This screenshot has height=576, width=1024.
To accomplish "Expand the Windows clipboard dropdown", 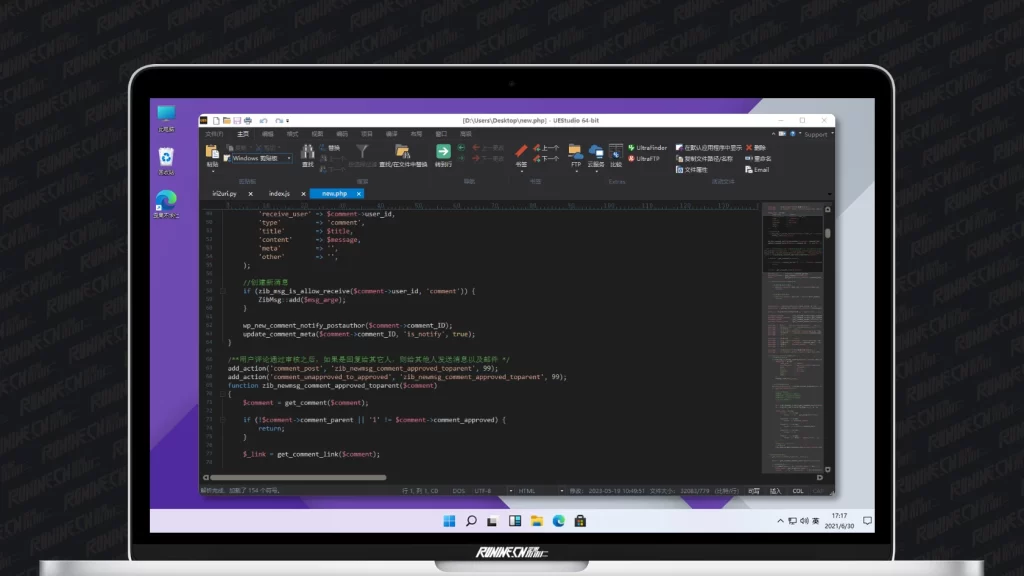I will click(x=290, y=158).
